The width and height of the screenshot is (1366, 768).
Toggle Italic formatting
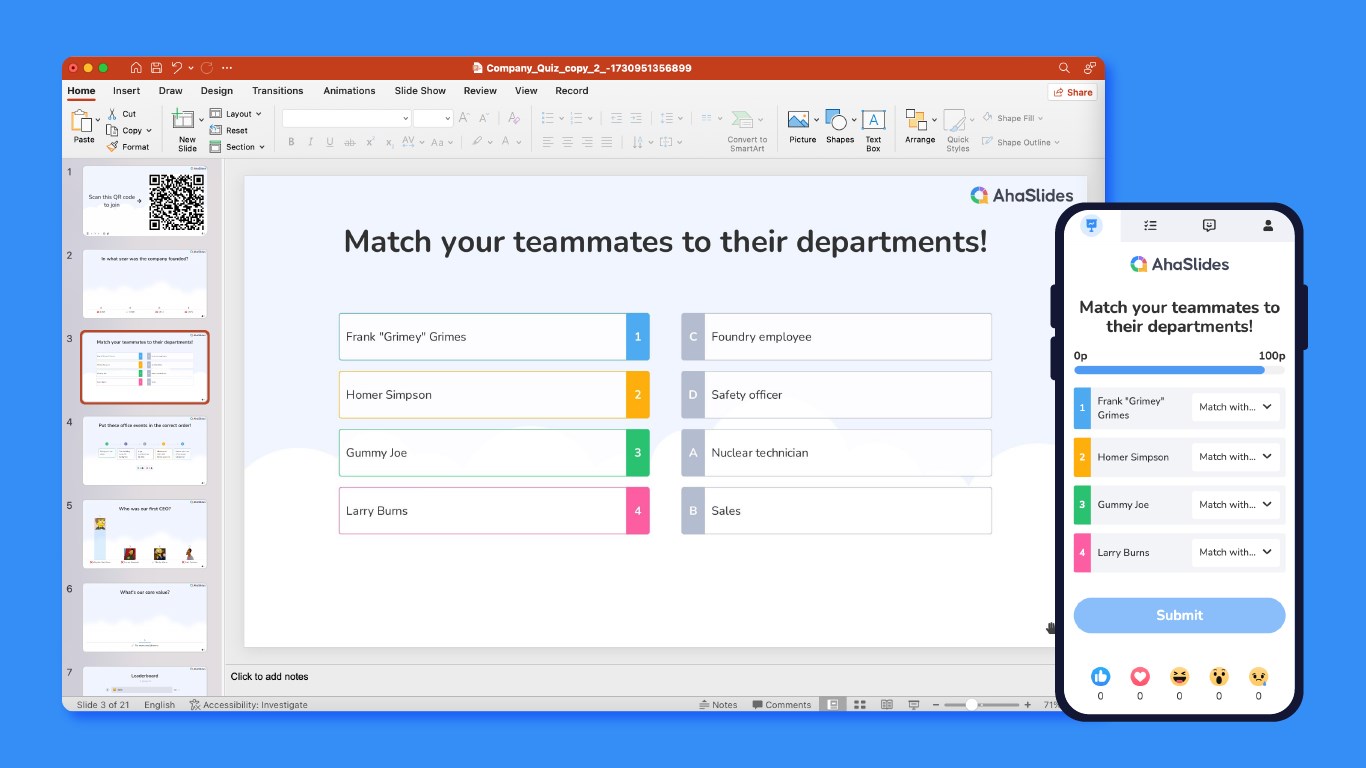tap(310, 142)
